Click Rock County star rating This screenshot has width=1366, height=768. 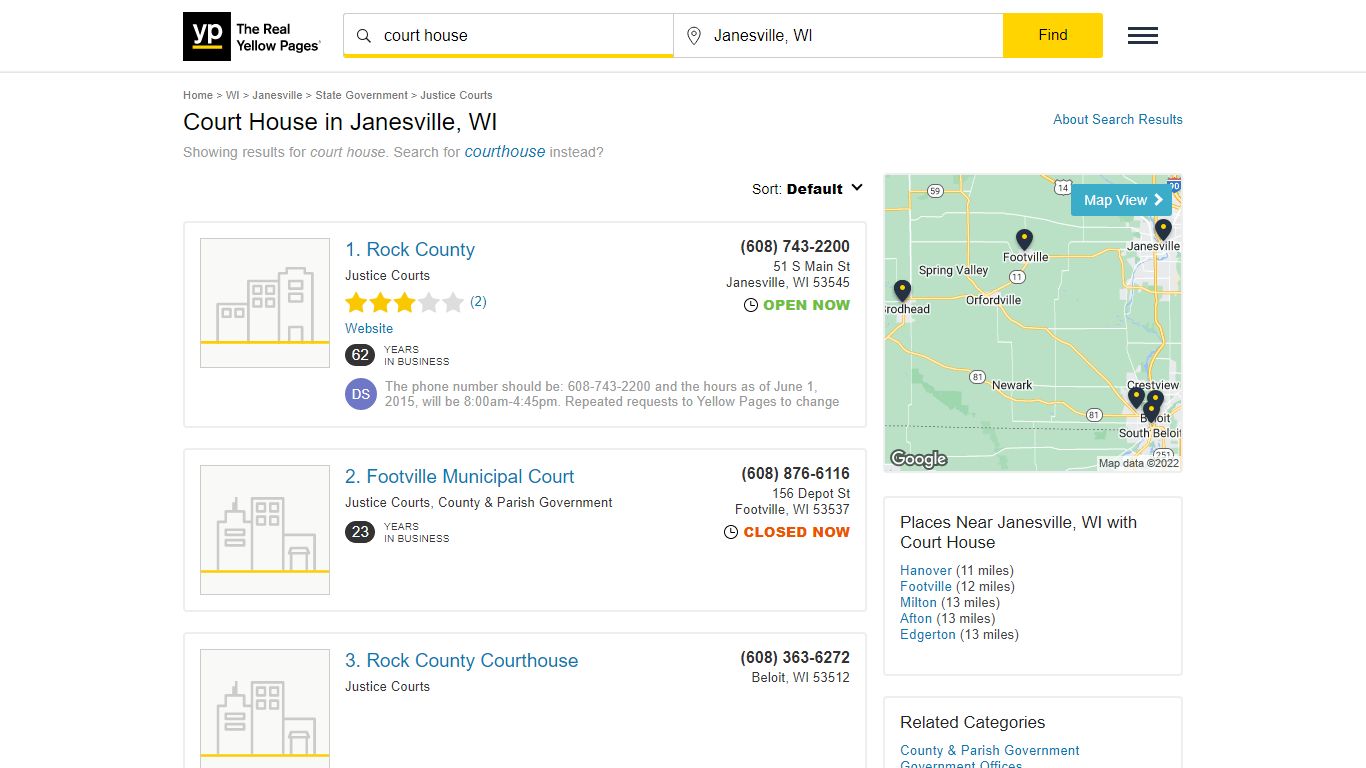(405, 302)
